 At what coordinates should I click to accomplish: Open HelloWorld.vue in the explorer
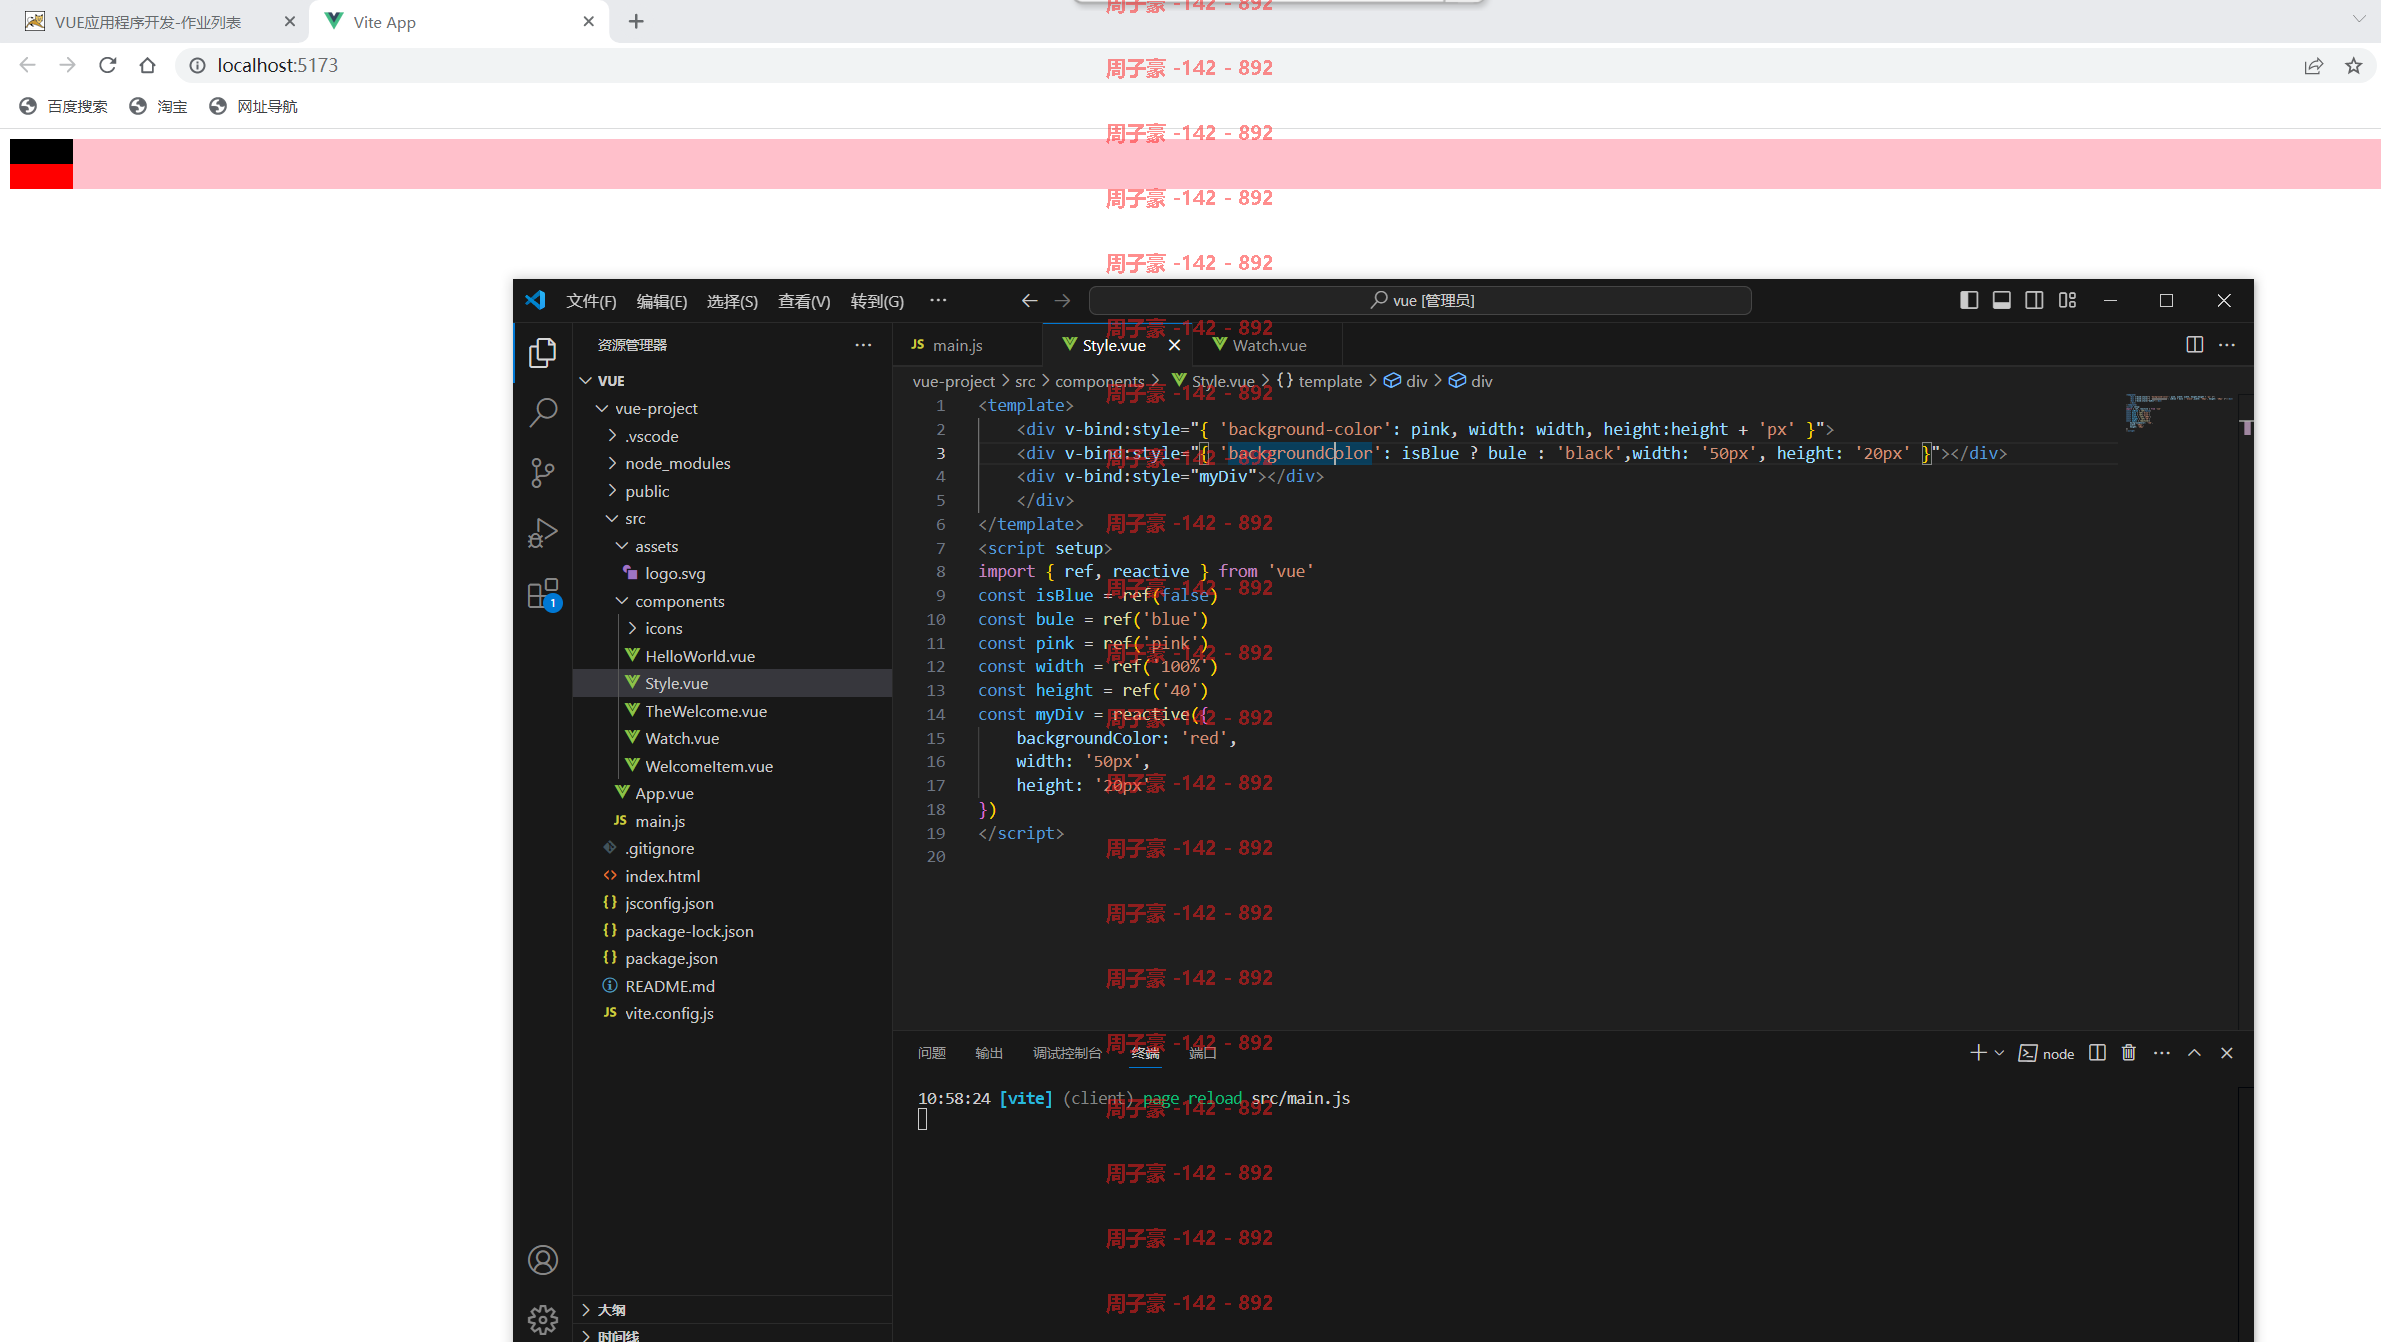point(732,656)
